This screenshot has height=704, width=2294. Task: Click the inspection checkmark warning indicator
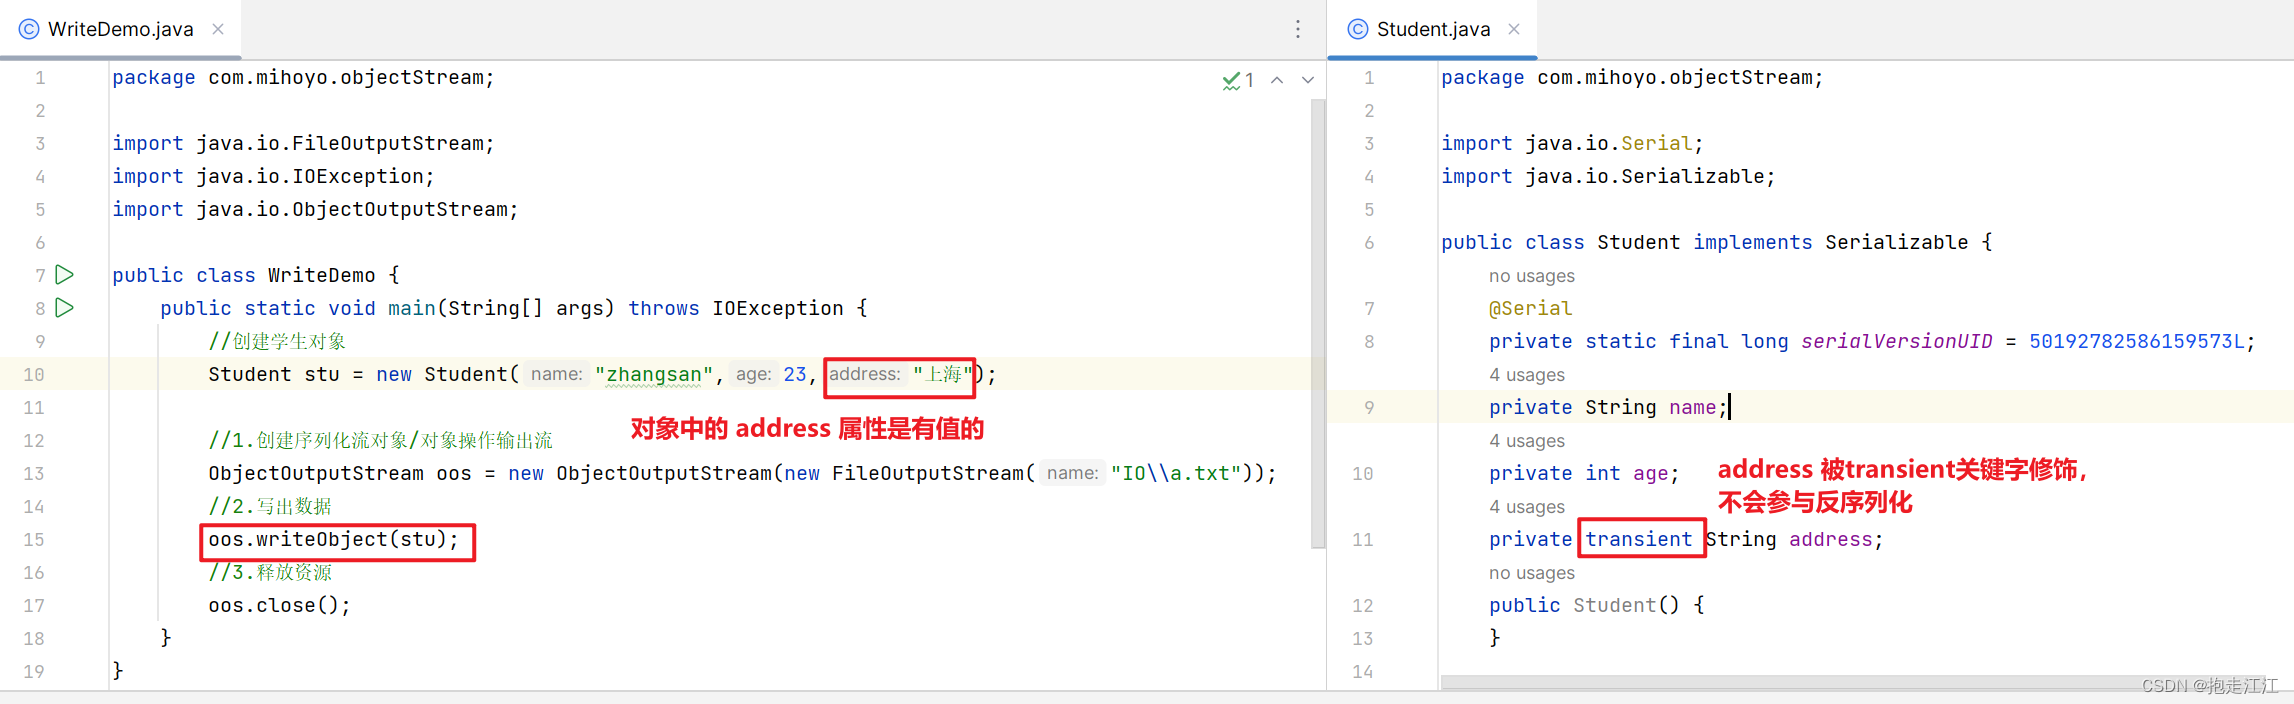click(x=1238, y=80)
